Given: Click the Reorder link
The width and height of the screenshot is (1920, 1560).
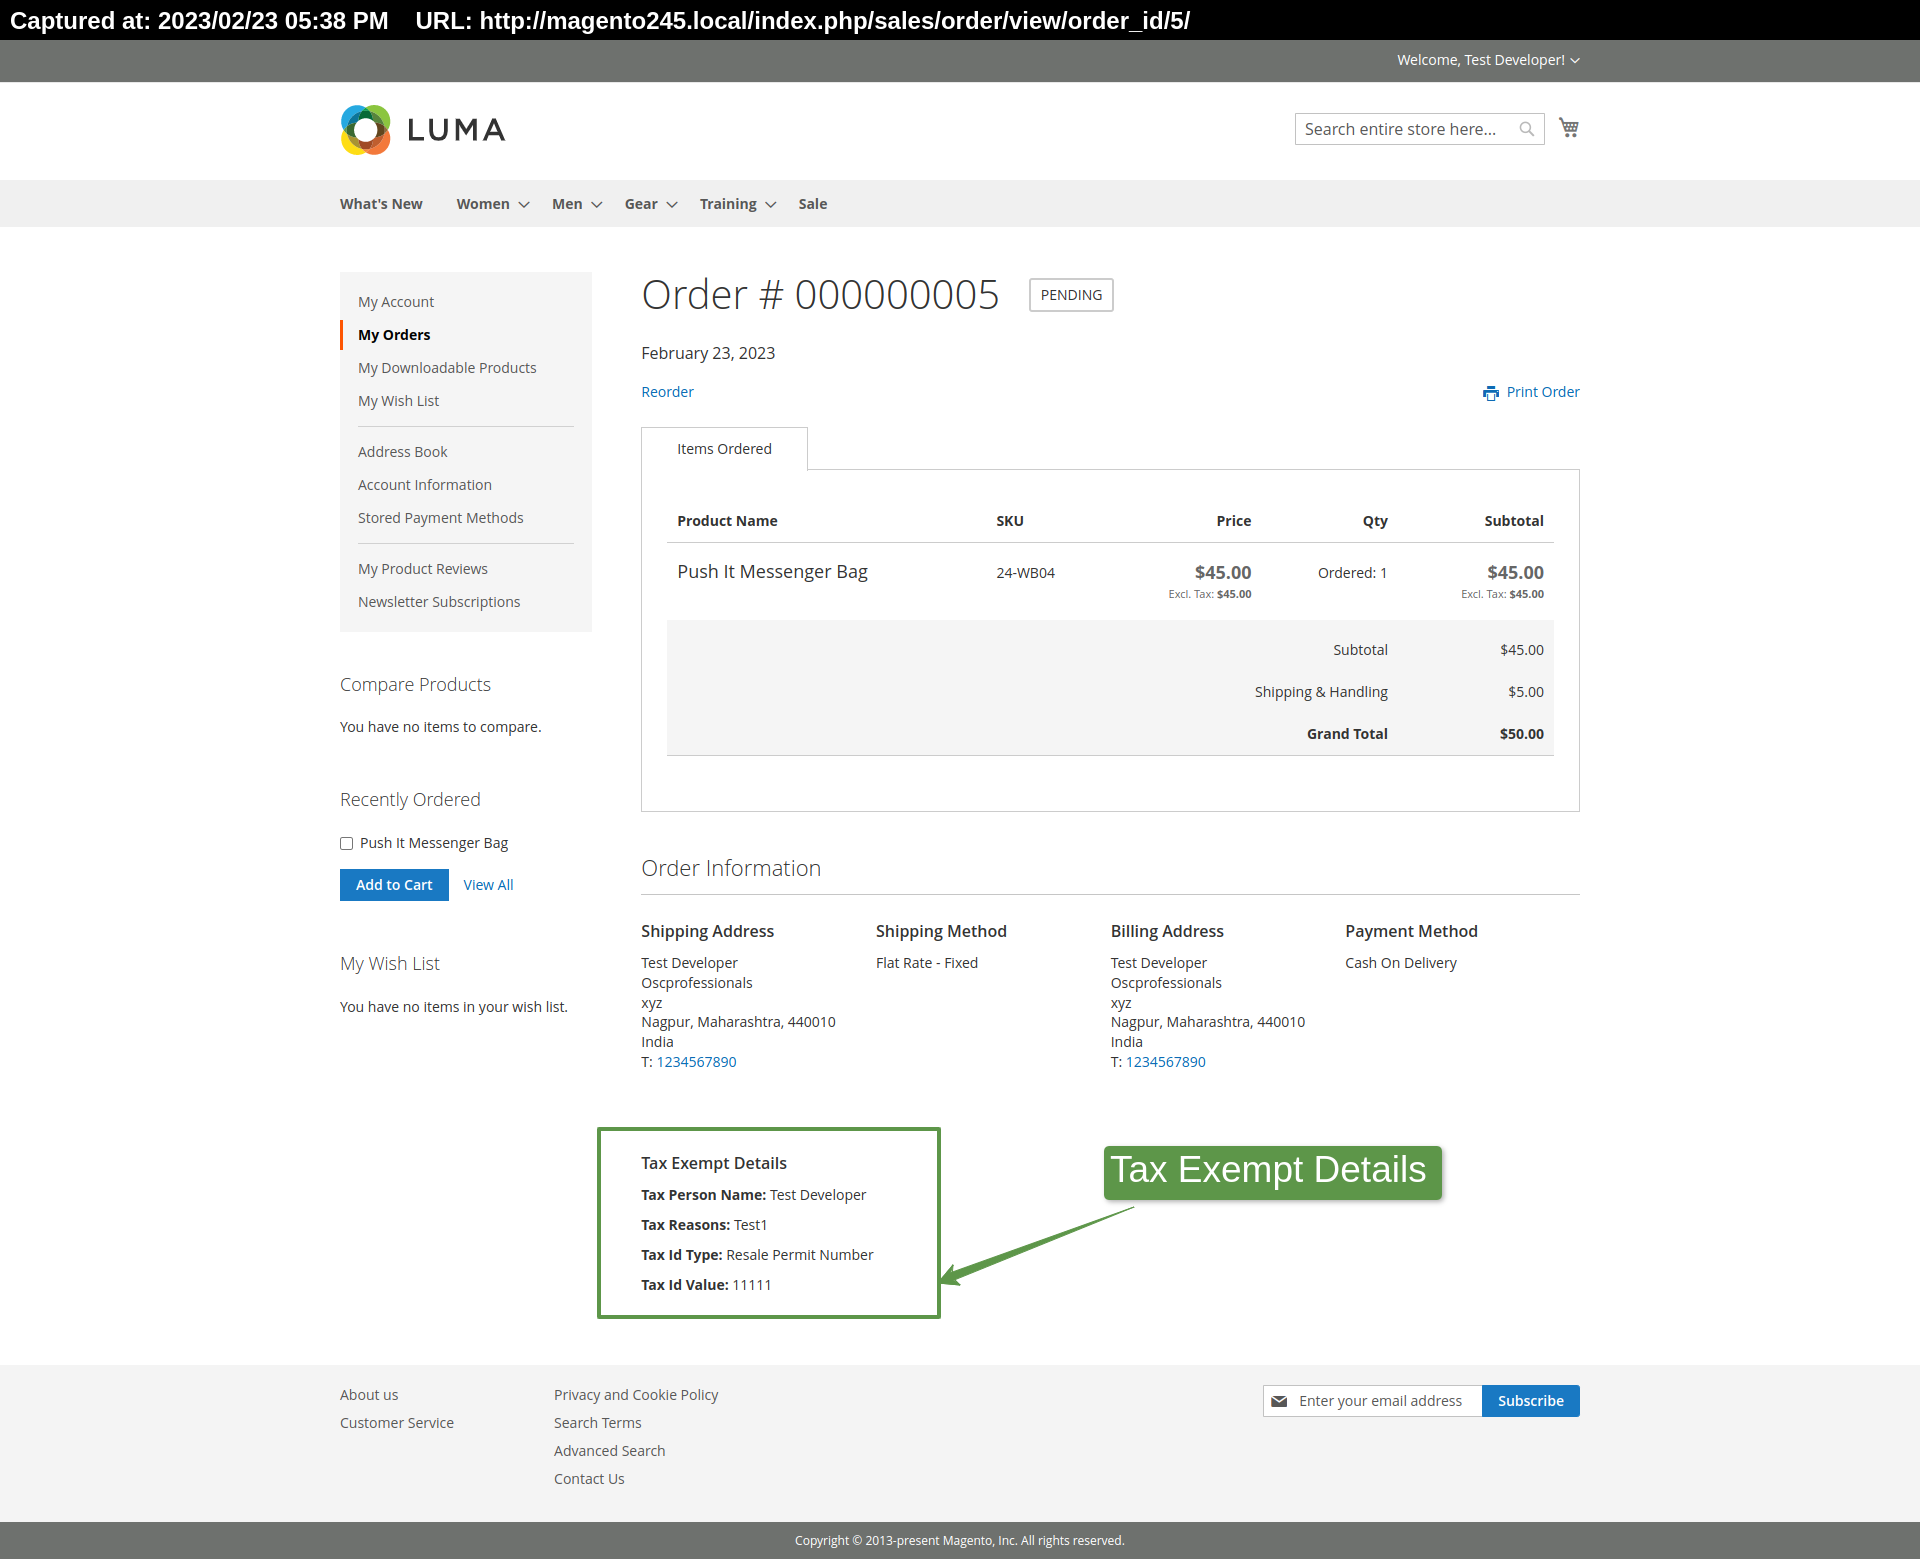Looking at the screenshot, I should (667, 392).
